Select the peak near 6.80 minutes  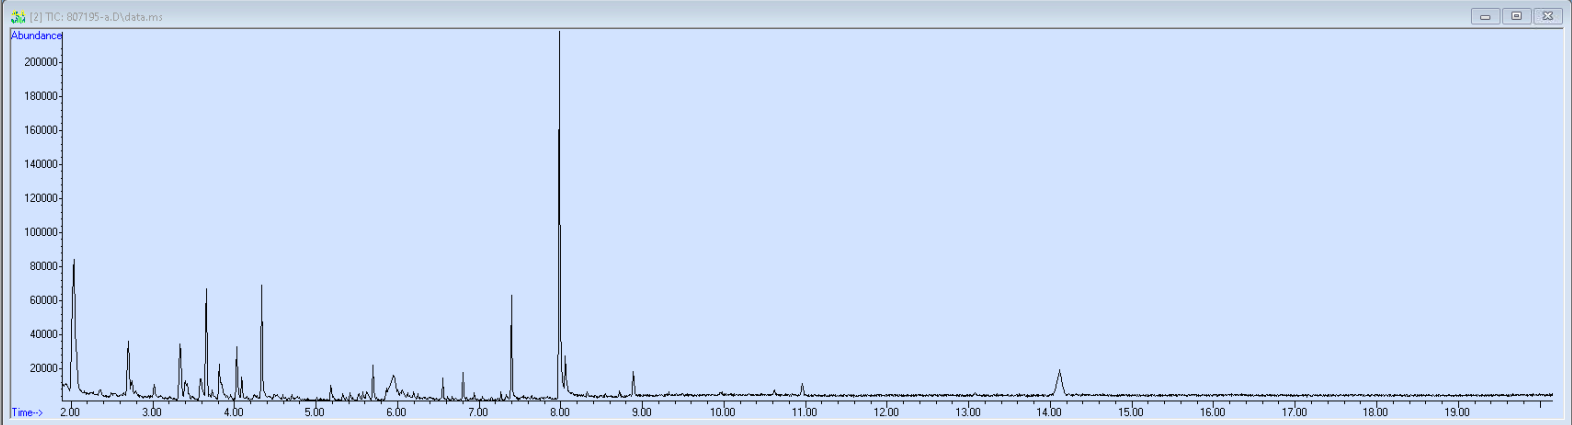[x=463, y=386]
